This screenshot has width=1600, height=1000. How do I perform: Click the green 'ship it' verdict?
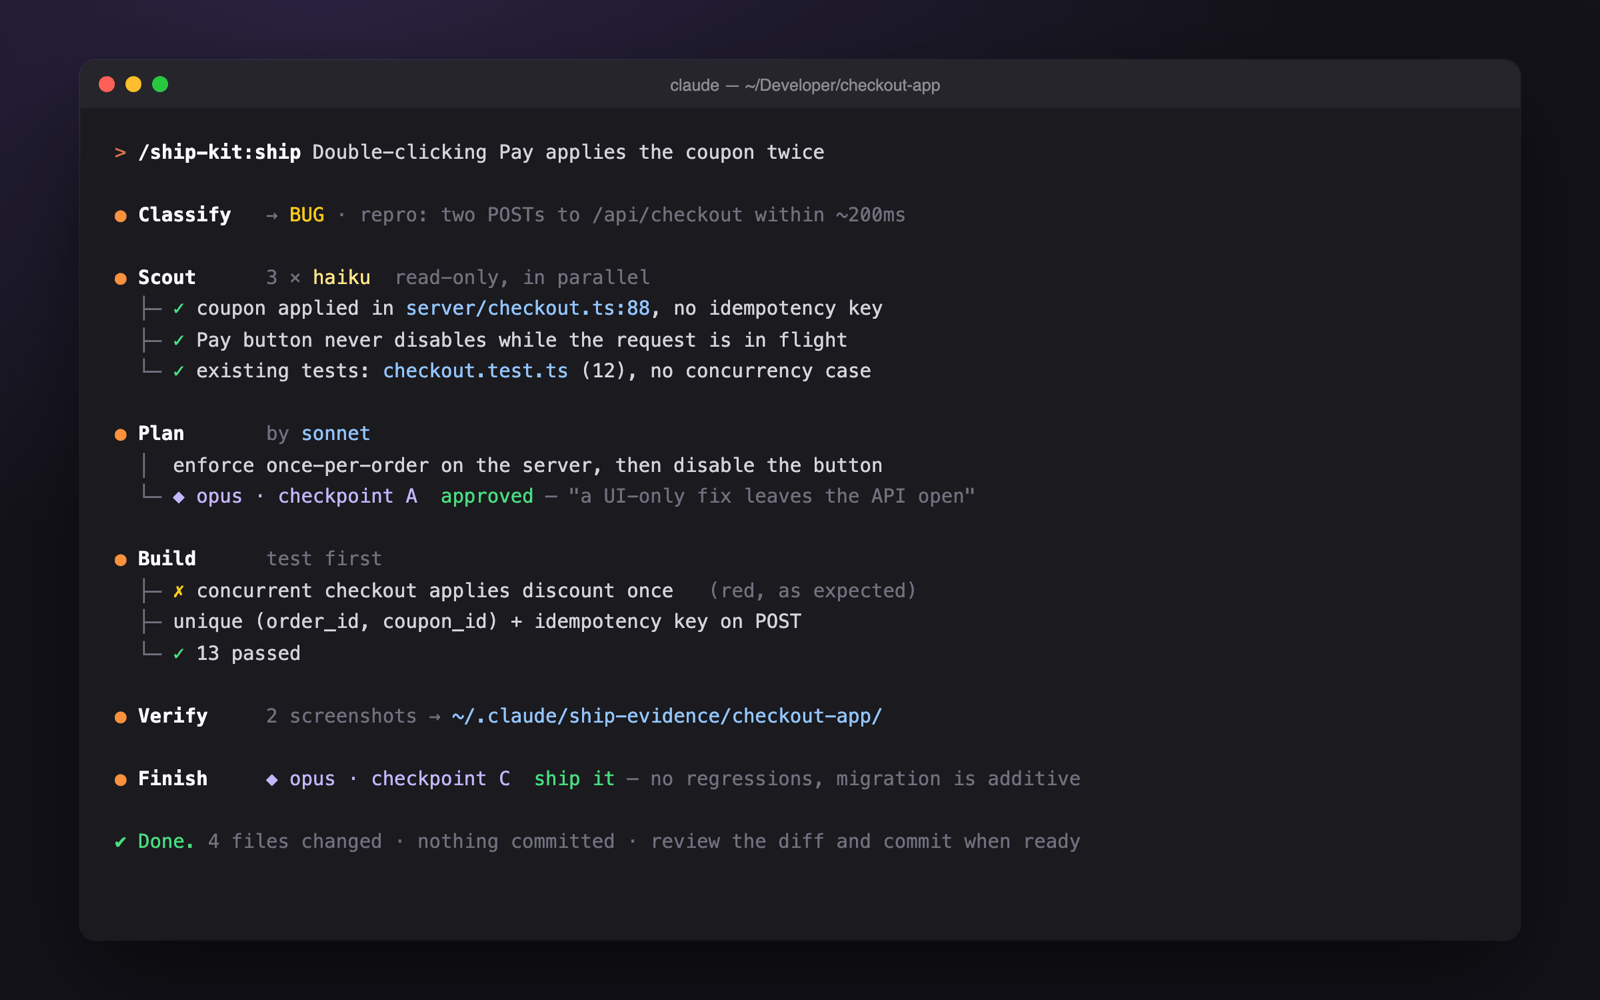click(574, 778)
